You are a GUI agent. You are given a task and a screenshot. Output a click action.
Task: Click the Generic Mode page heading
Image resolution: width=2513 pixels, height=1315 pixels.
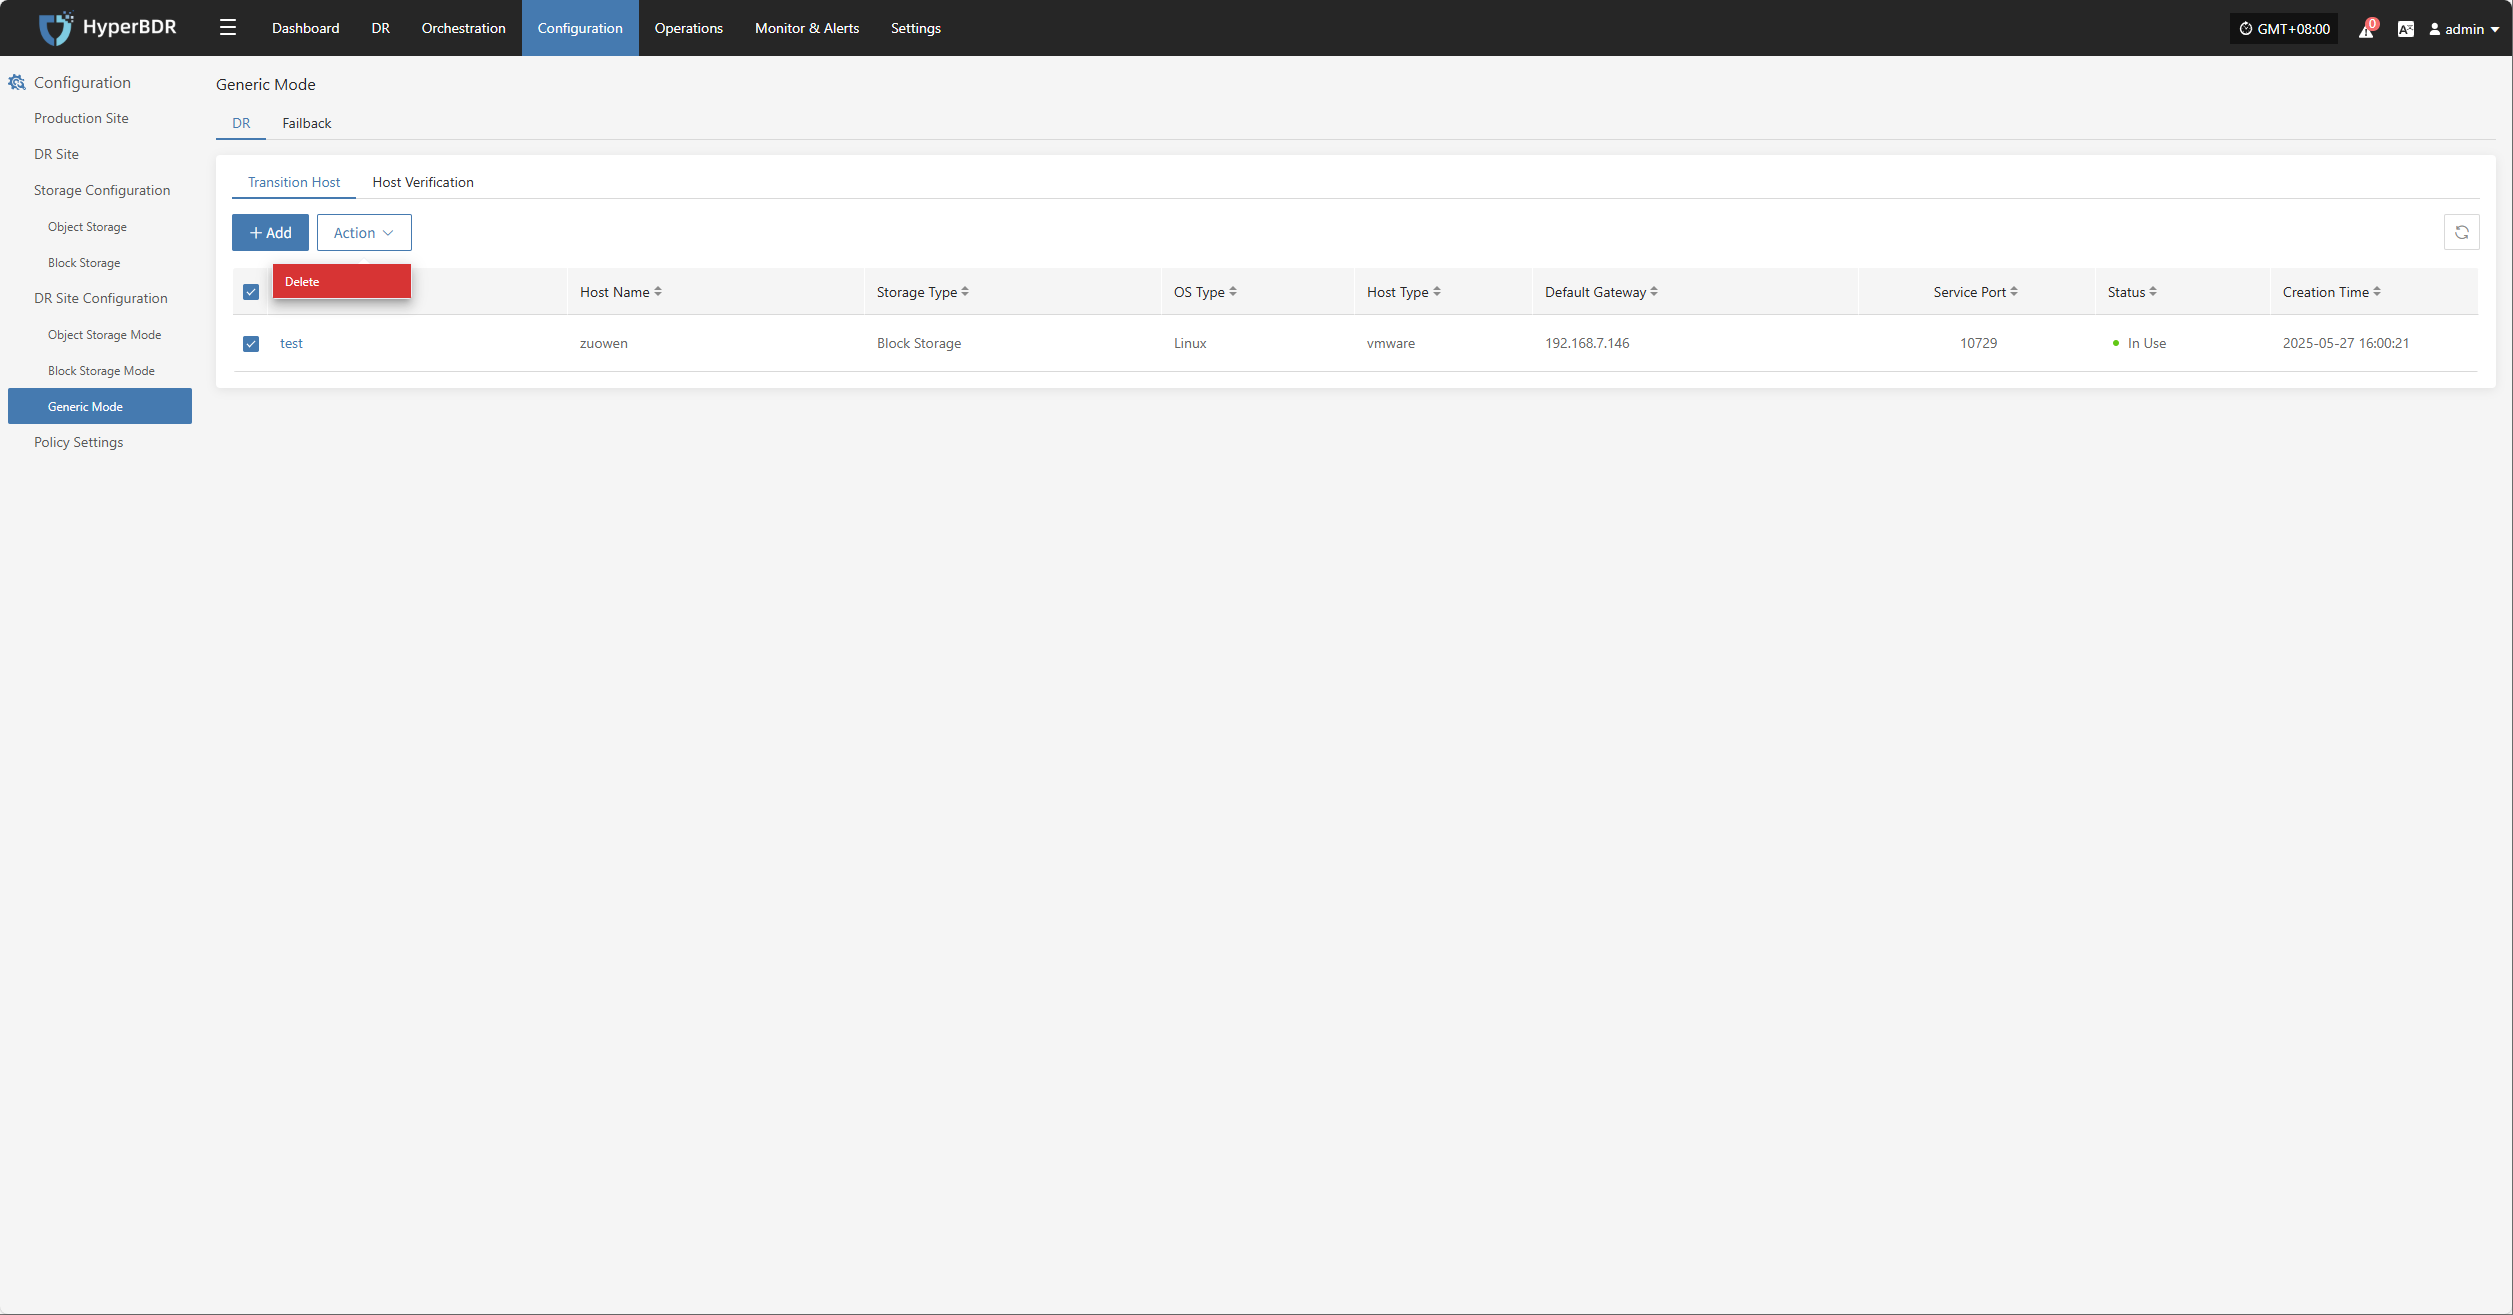(x=266, y=84)
